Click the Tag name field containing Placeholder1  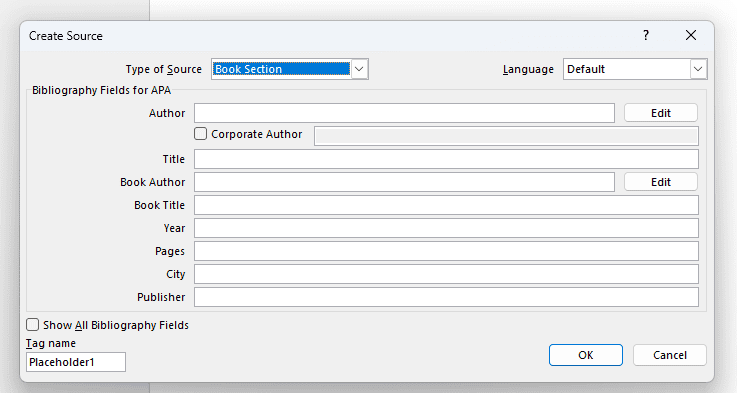(76, 362)
